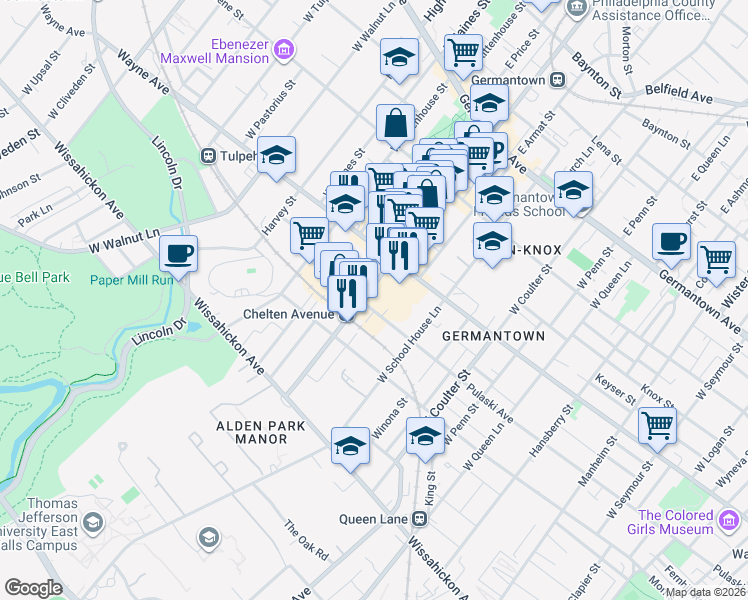Screen dimensions: 748x600
Task: Select the 'Pulaski Ave' street label
Action: pos(489,403)
